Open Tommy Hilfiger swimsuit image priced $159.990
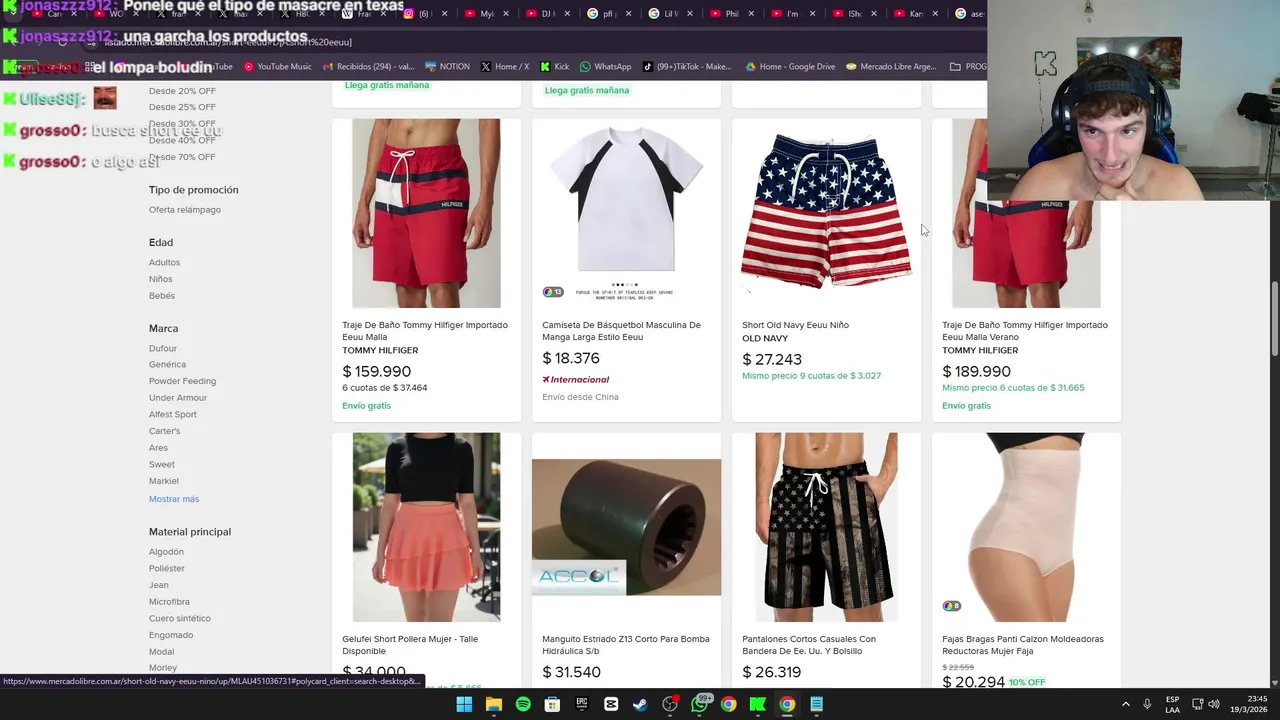The width and height of the screenshot is (1280, 720). tap(426, 213)
